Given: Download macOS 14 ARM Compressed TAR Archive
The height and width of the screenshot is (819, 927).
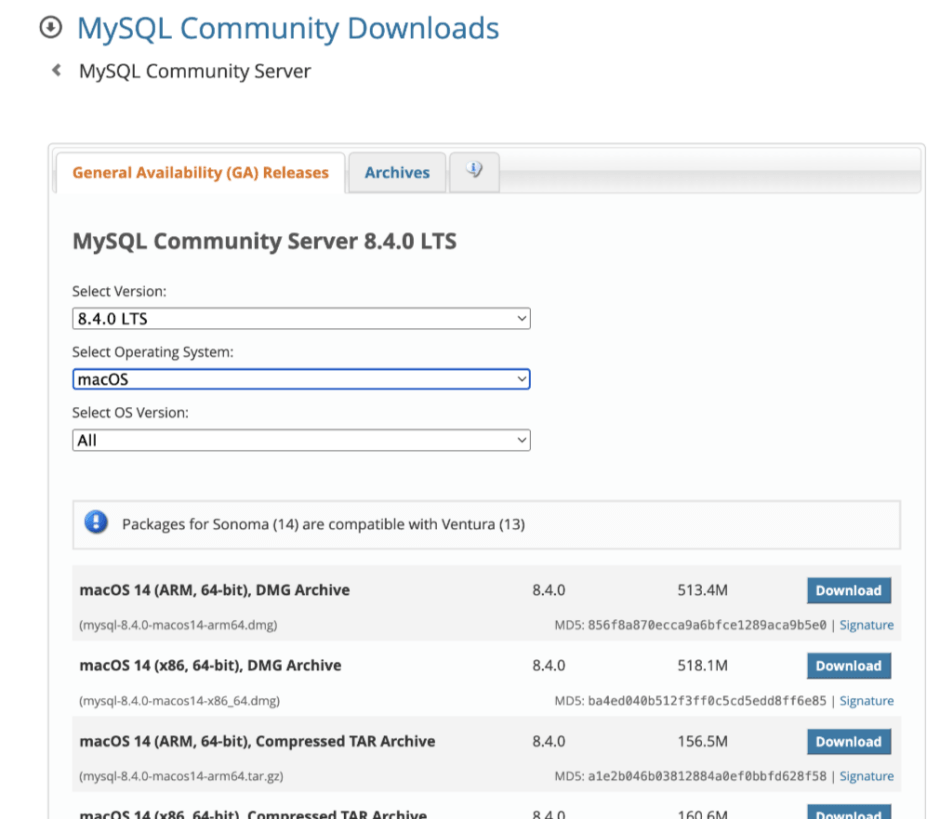Looking at the screenshot, I should [848, 742].
